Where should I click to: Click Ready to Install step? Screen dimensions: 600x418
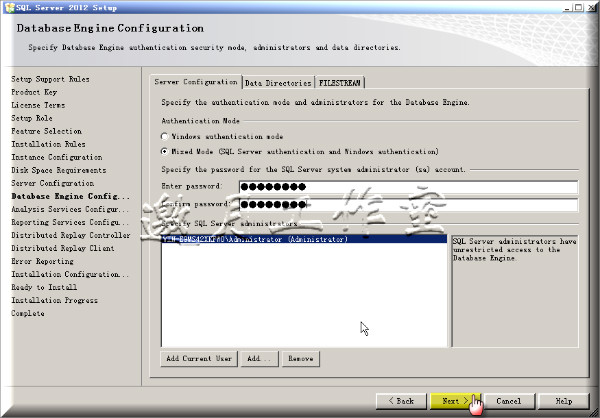coord(44,287)
